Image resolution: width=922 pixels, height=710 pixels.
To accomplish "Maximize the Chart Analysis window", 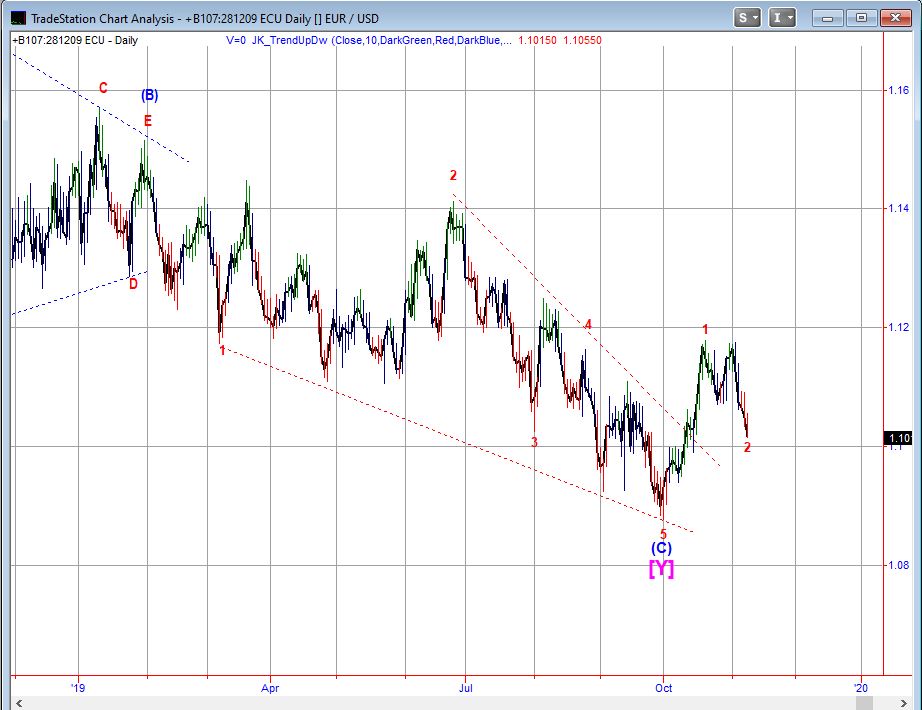I will click(x=861, y=18).
